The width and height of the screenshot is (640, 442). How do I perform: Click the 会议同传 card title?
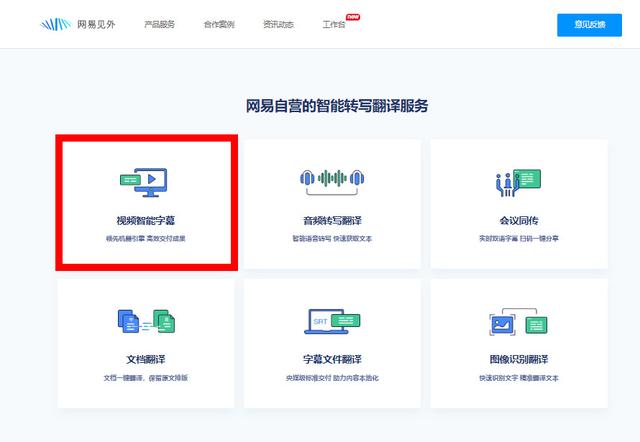[519, 221]
